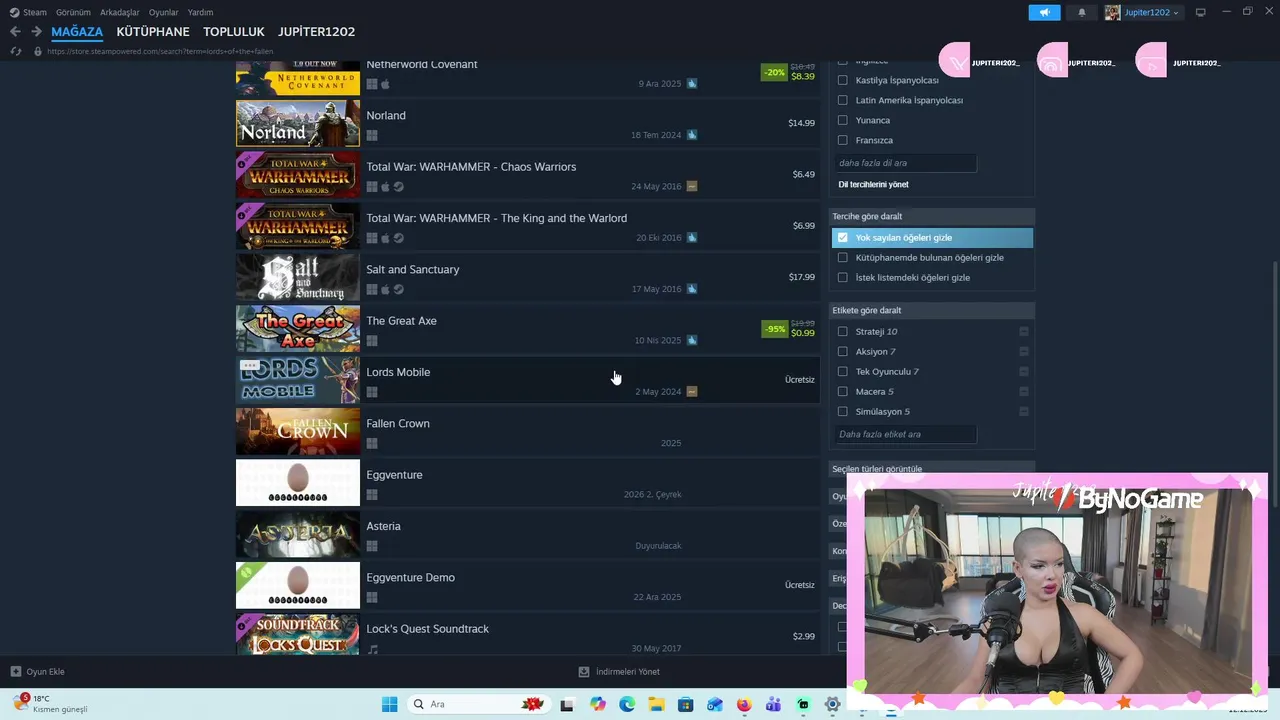Enable İstek listemdeki öğeleri gizle

pyautogui.click(x=842, y=277)
